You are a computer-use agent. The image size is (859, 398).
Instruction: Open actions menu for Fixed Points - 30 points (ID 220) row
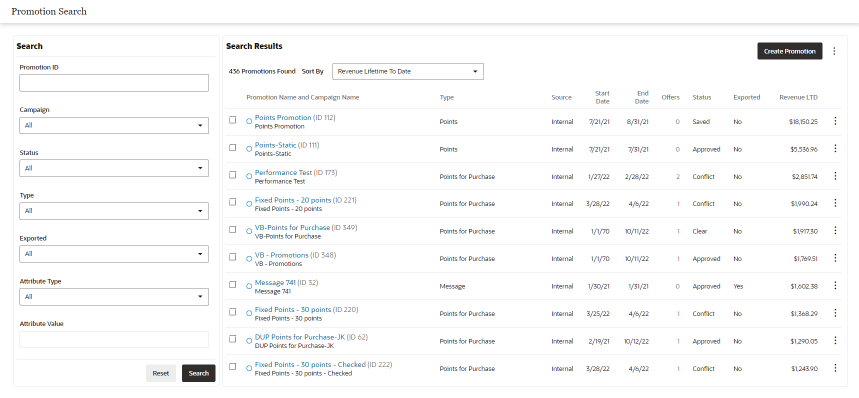835,313
